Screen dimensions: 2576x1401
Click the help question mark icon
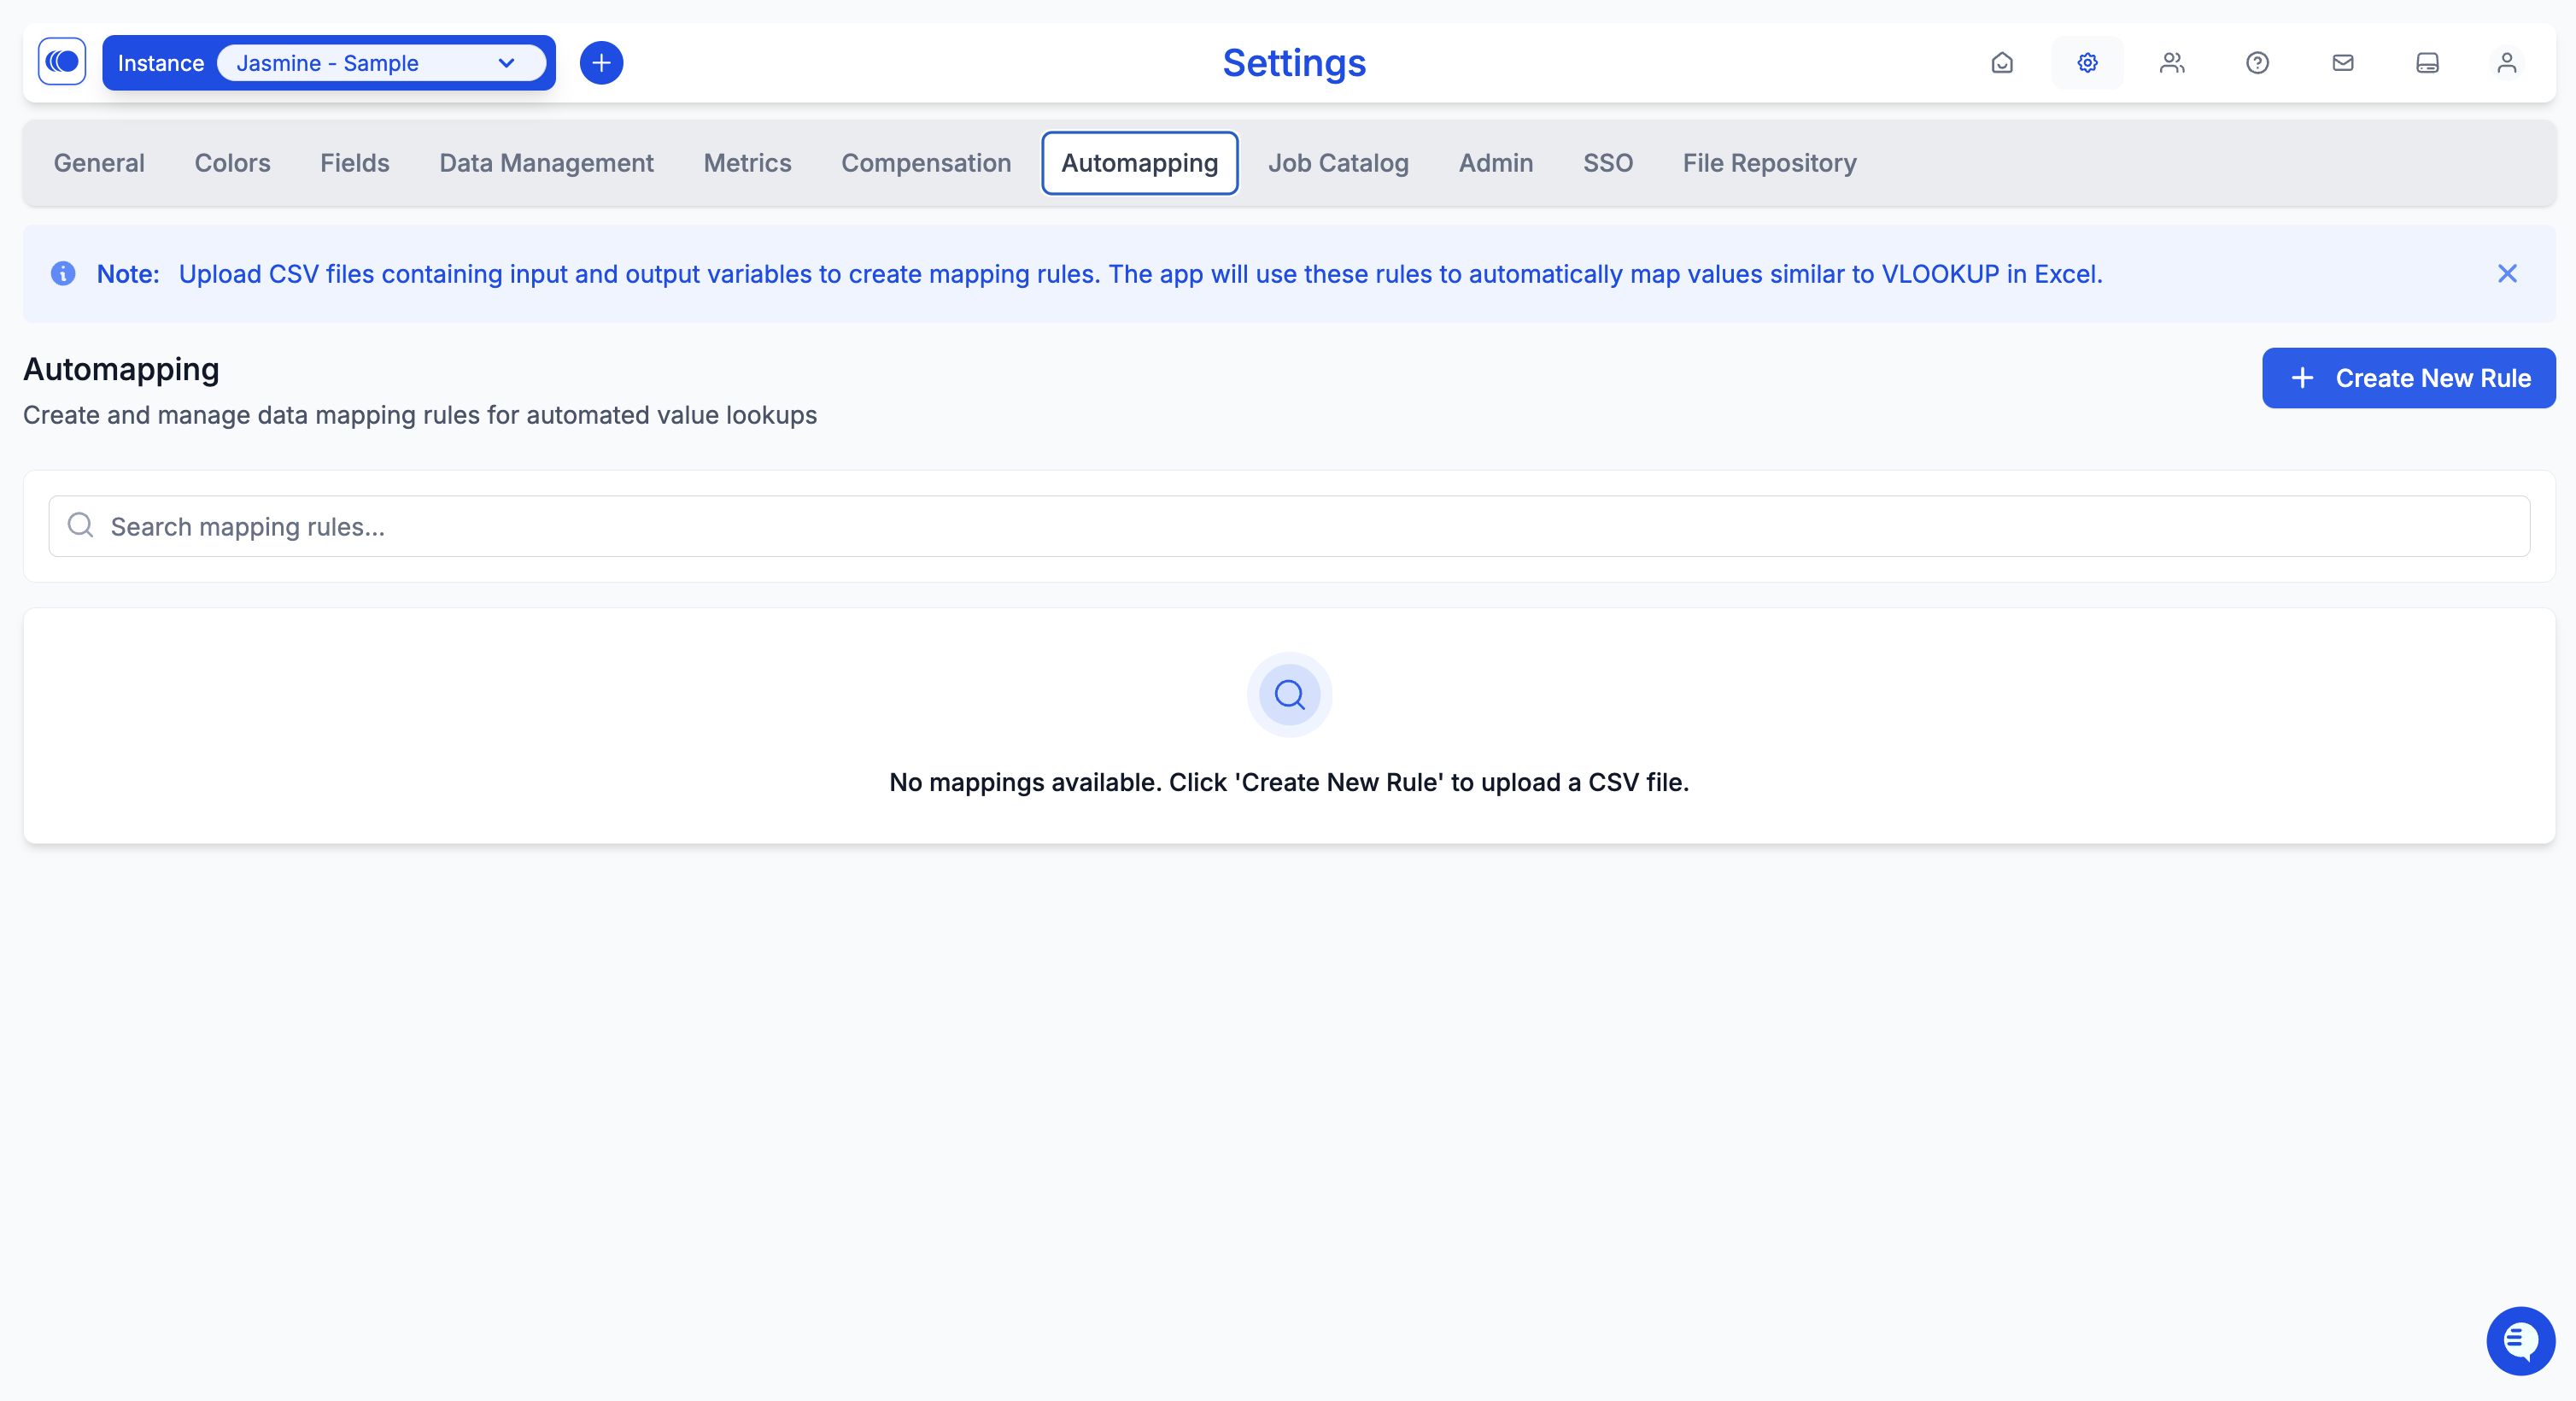coord(2257,63)
